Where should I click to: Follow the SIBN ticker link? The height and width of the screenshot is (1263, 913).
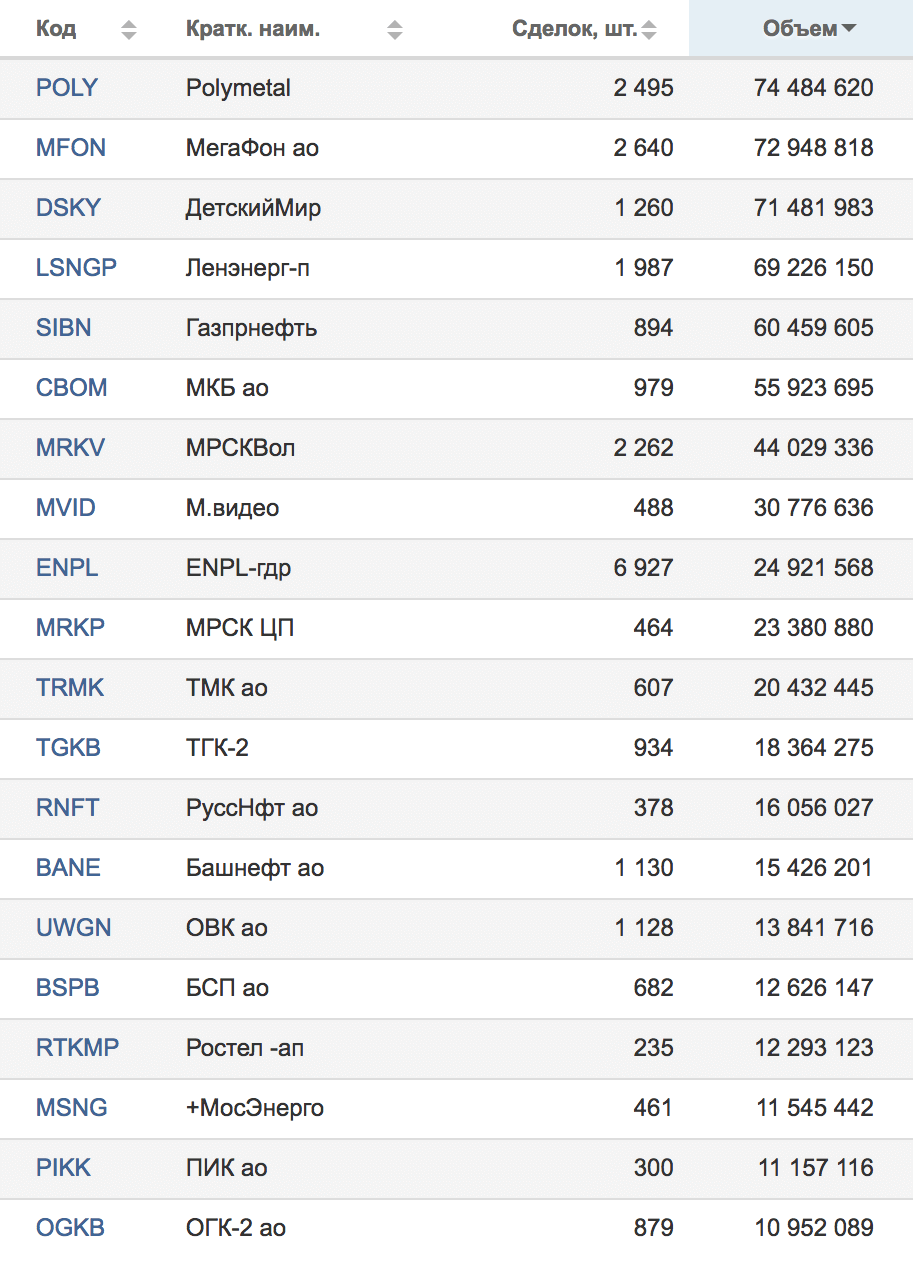pos(63,328)
